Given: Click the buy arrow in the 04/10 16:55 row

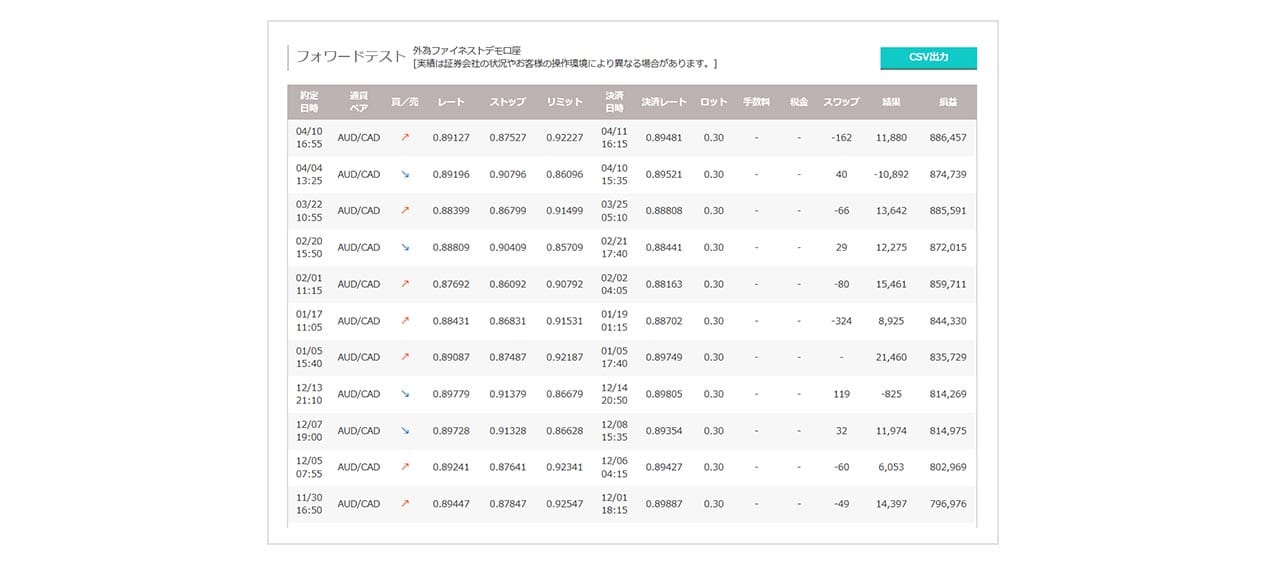Looking at the screenshot, I should point(405,137).
